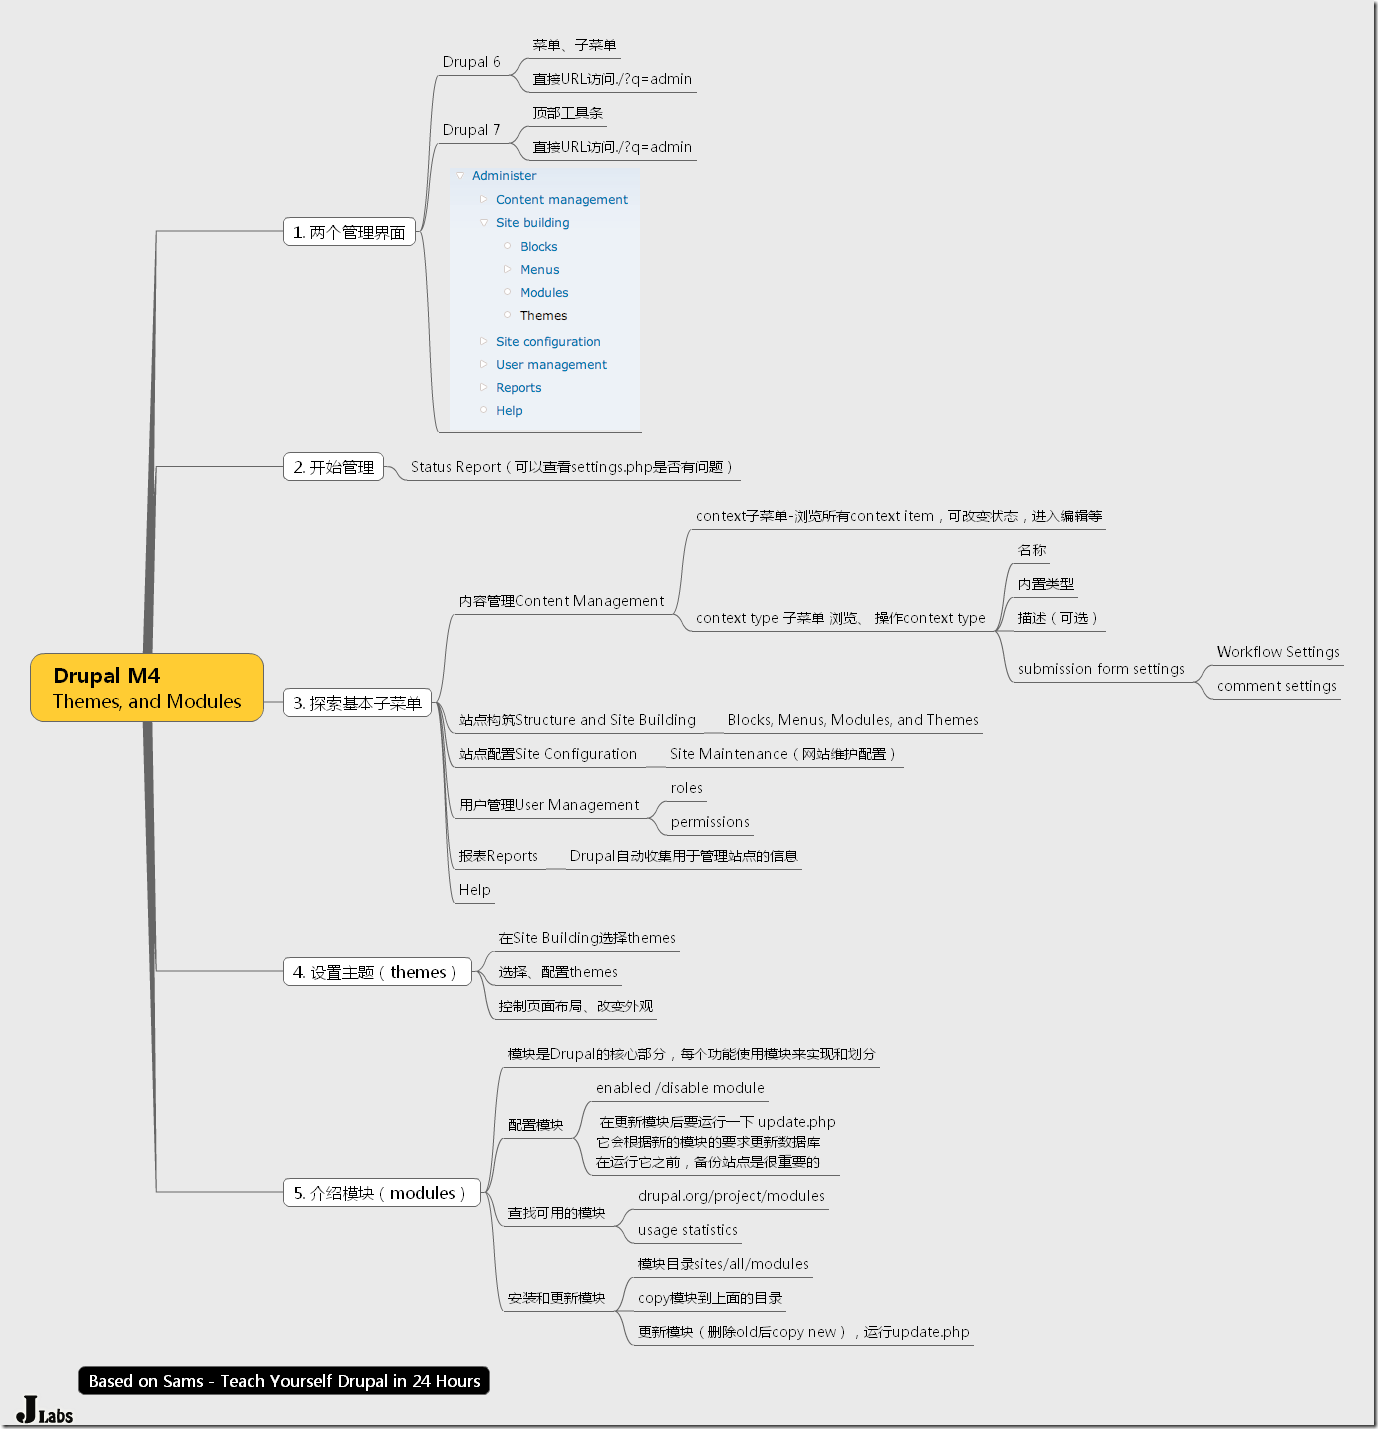Screen dimensions: 1378x1429
Task: Select the Help topic under submenu branch
Action: 475,890
